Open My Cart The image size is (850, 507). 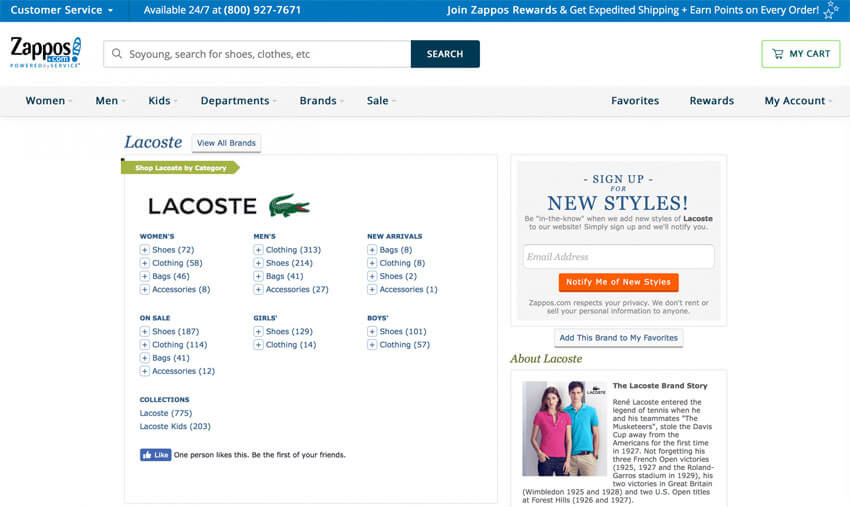pyautogui.click(x=801, y=54)
